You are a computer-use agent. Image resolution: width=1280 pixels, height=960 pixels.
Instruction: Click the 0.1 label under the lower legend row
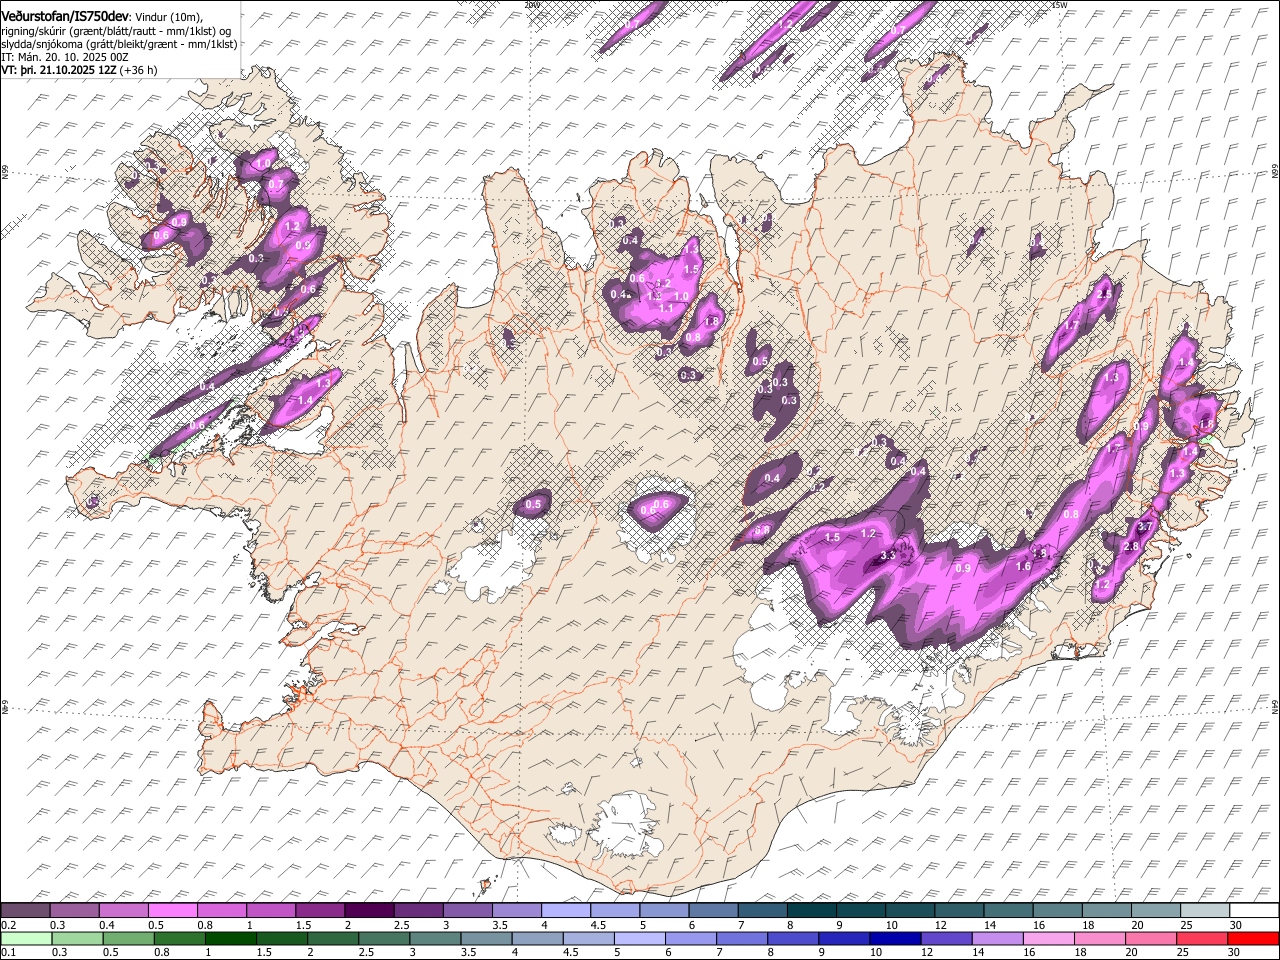[8, 952]
